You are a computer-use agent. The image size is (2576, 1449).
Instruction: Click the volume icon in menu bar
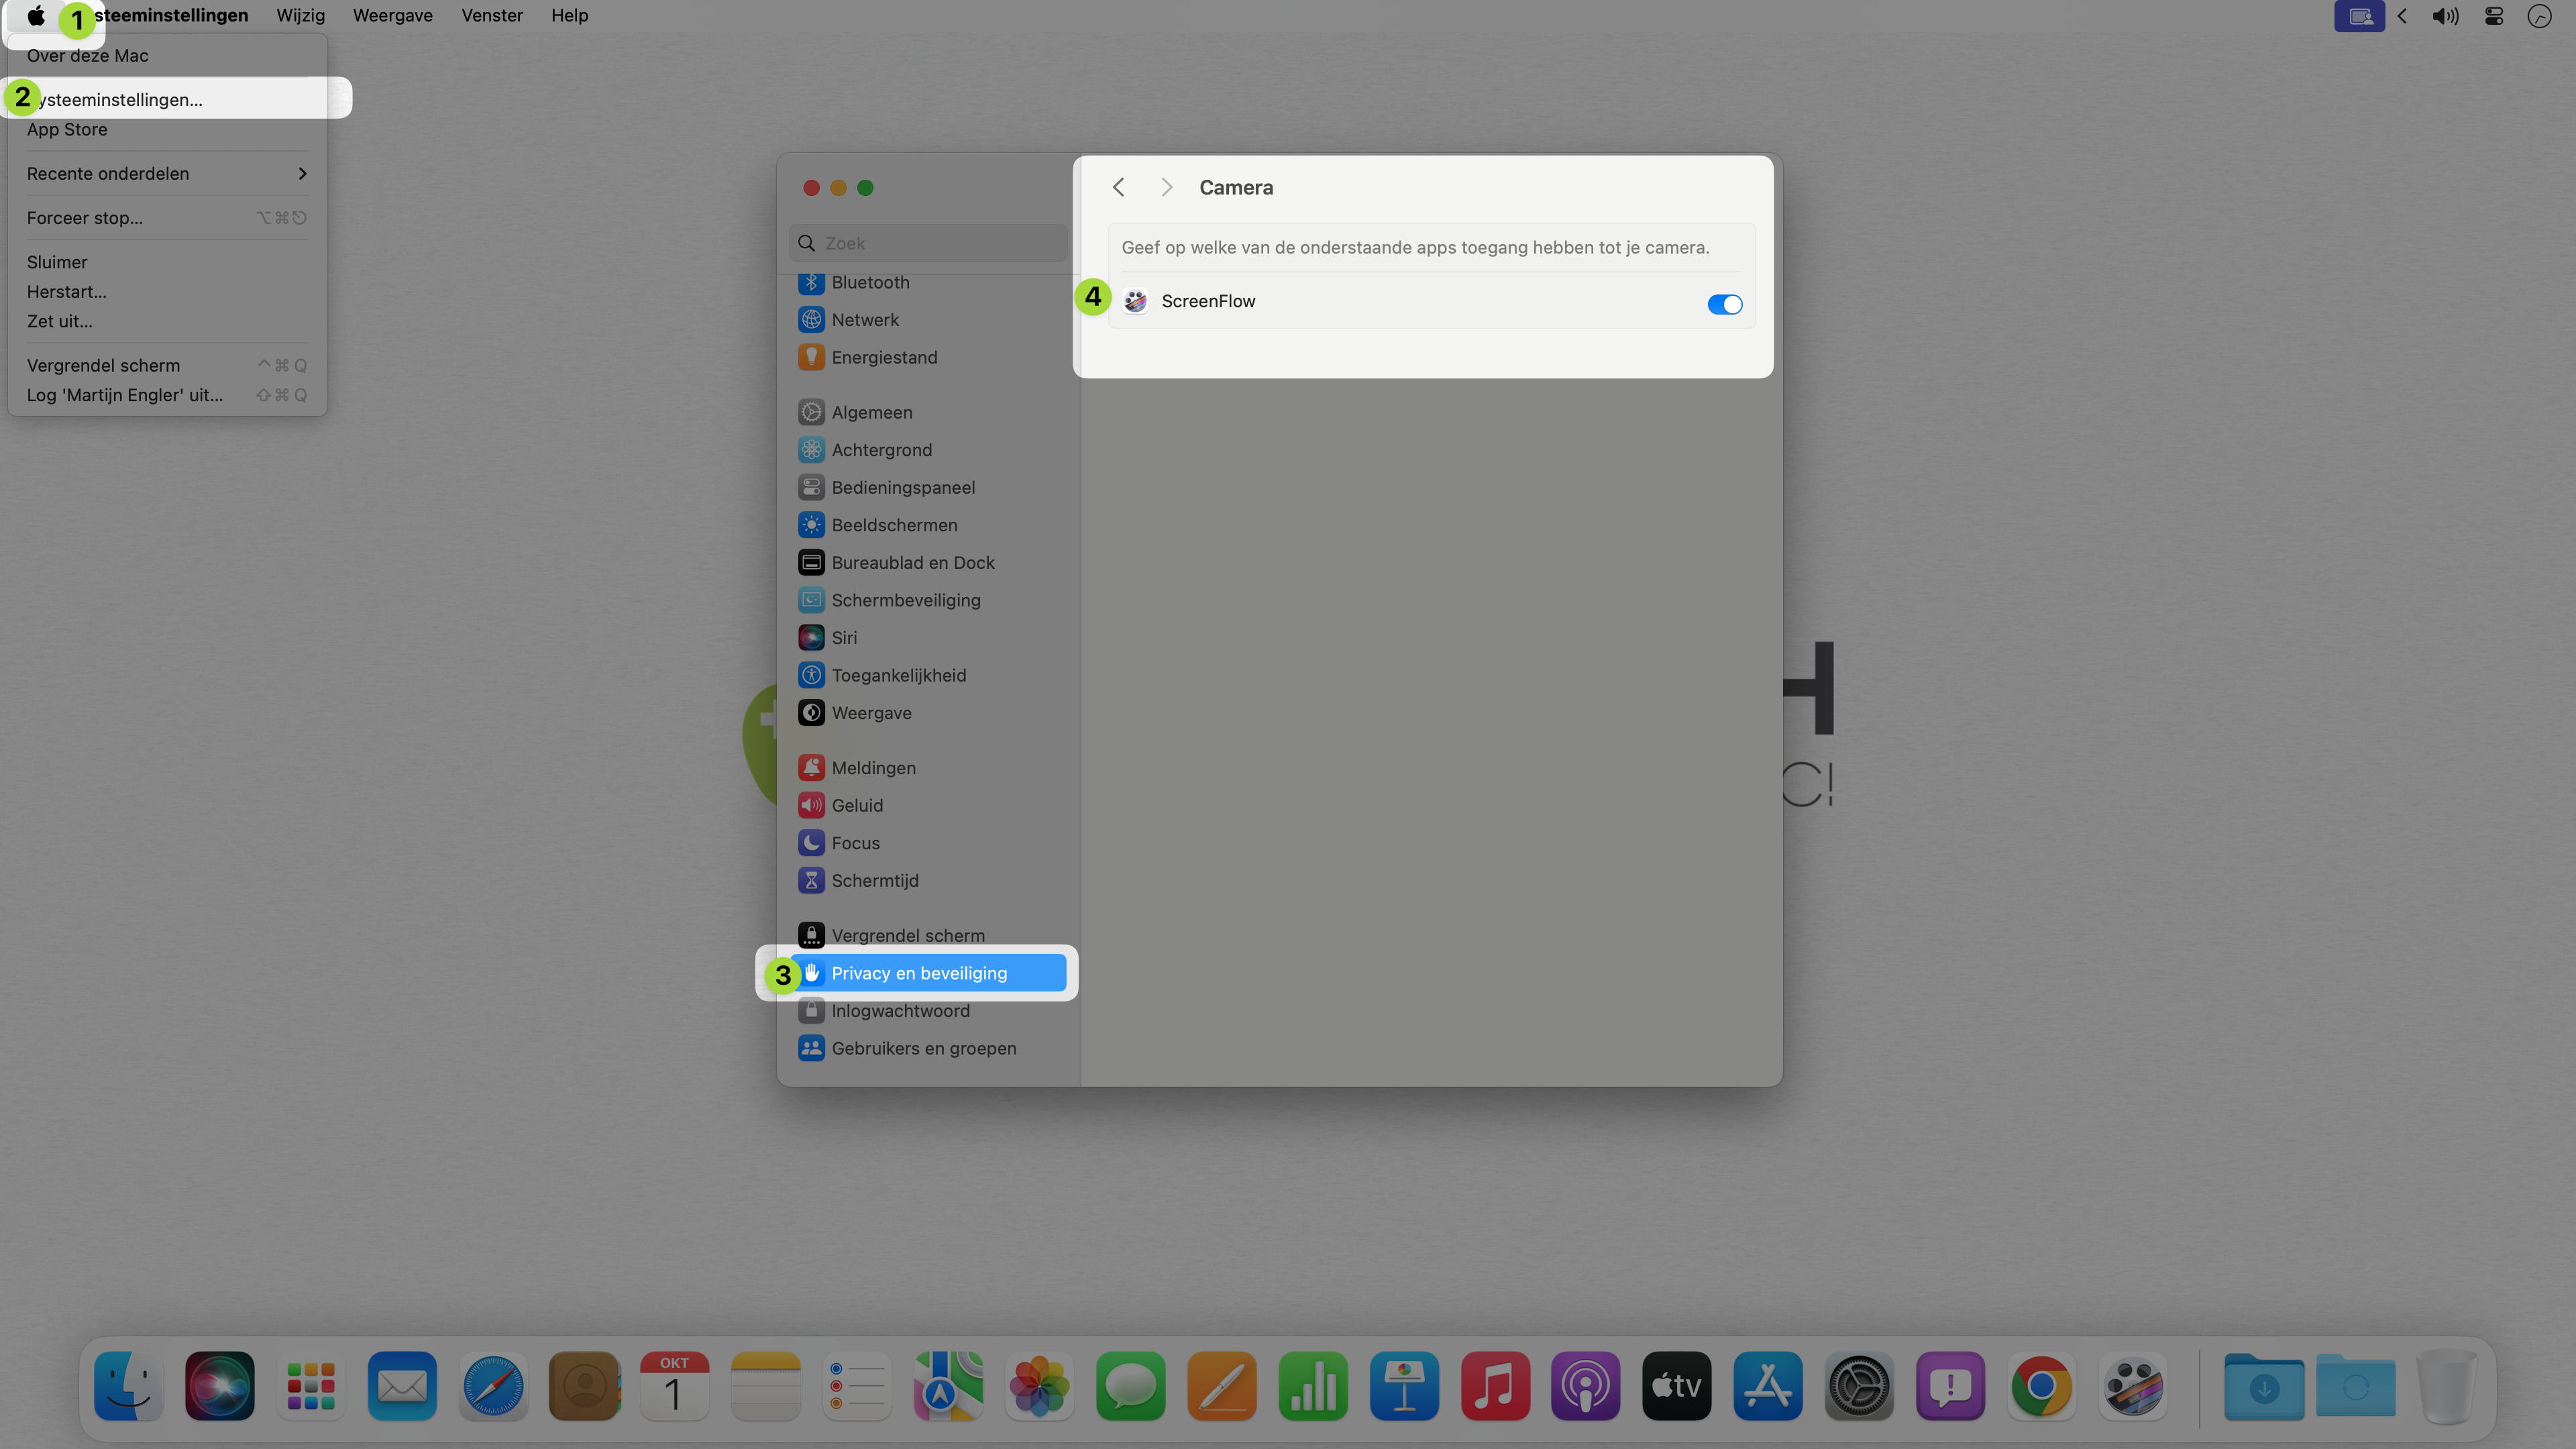tap(2445, 16)
